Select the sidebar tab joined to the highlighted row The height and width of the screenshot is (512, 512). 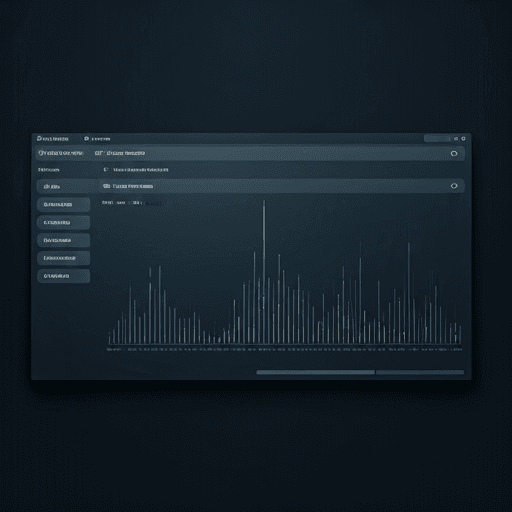point(67,186)
